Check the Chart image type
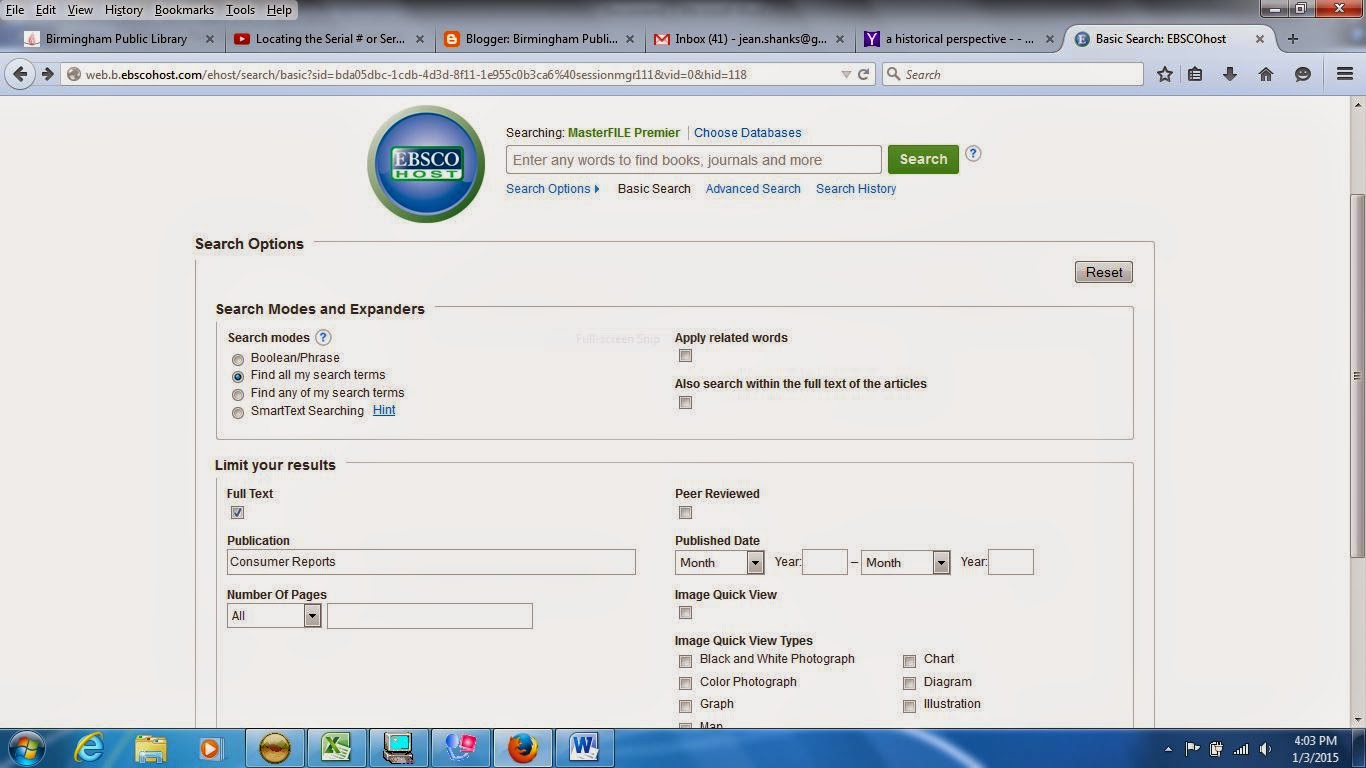1366x768 pixels. click(909, 661)
